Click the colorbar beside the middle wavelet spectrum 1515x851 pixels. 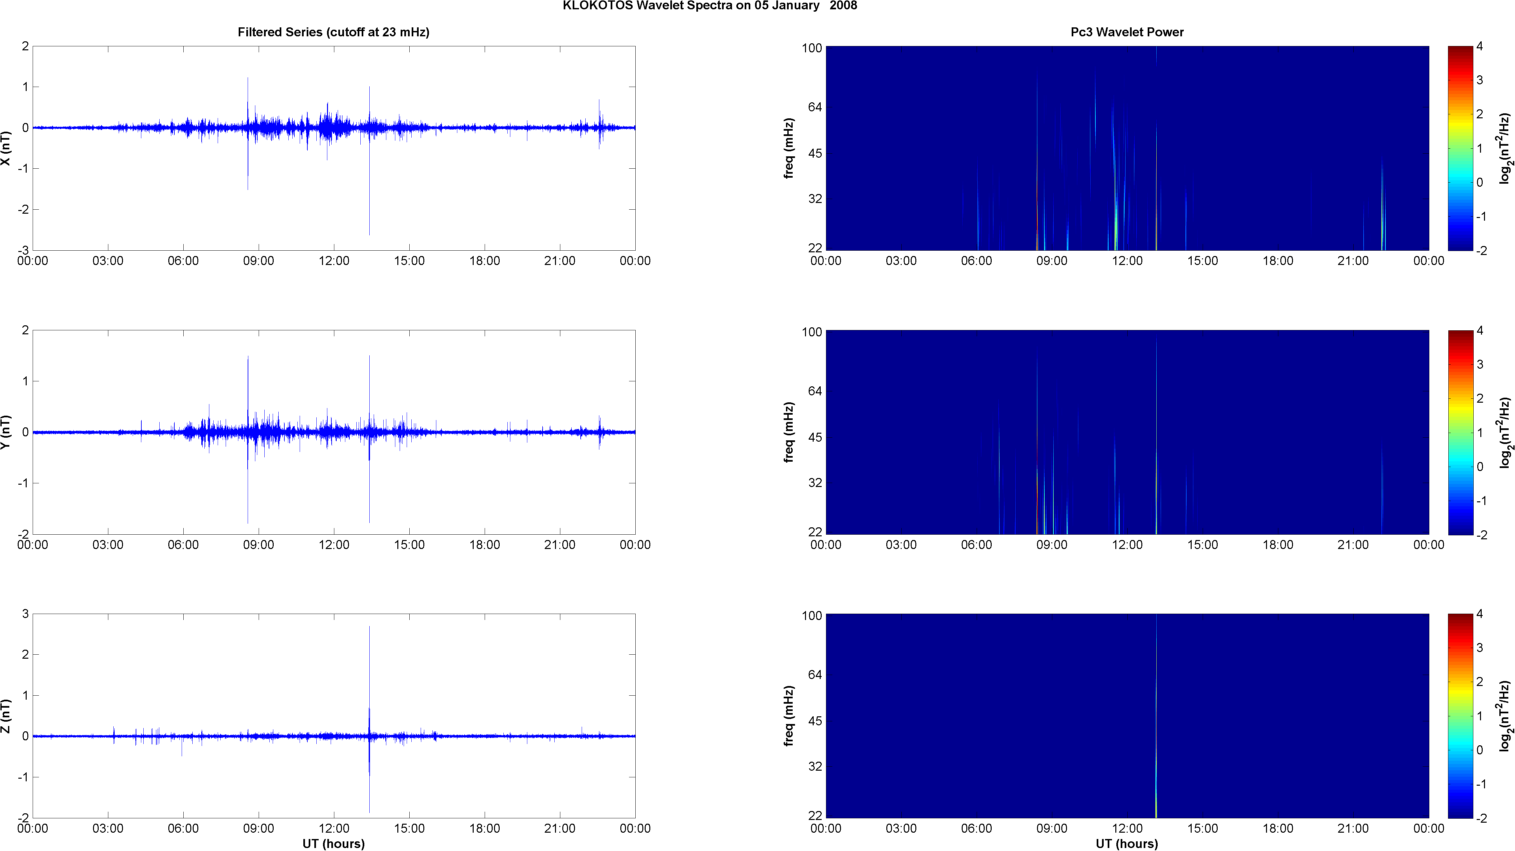[x=1460, y=432]
